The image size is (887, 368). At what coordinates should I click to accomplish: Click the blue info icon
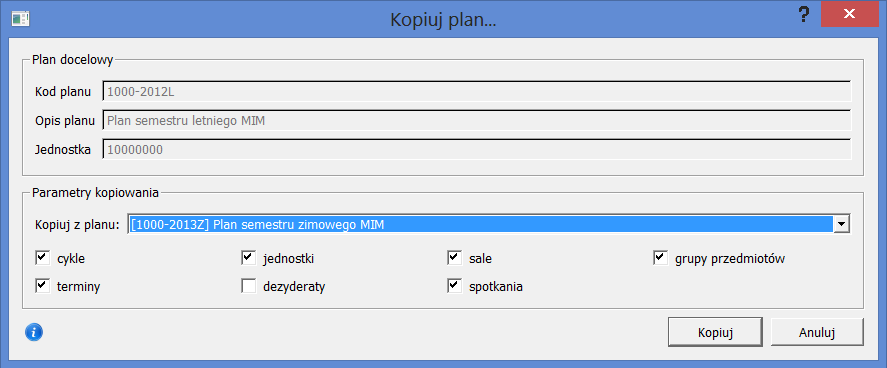(x=34, y=332)
